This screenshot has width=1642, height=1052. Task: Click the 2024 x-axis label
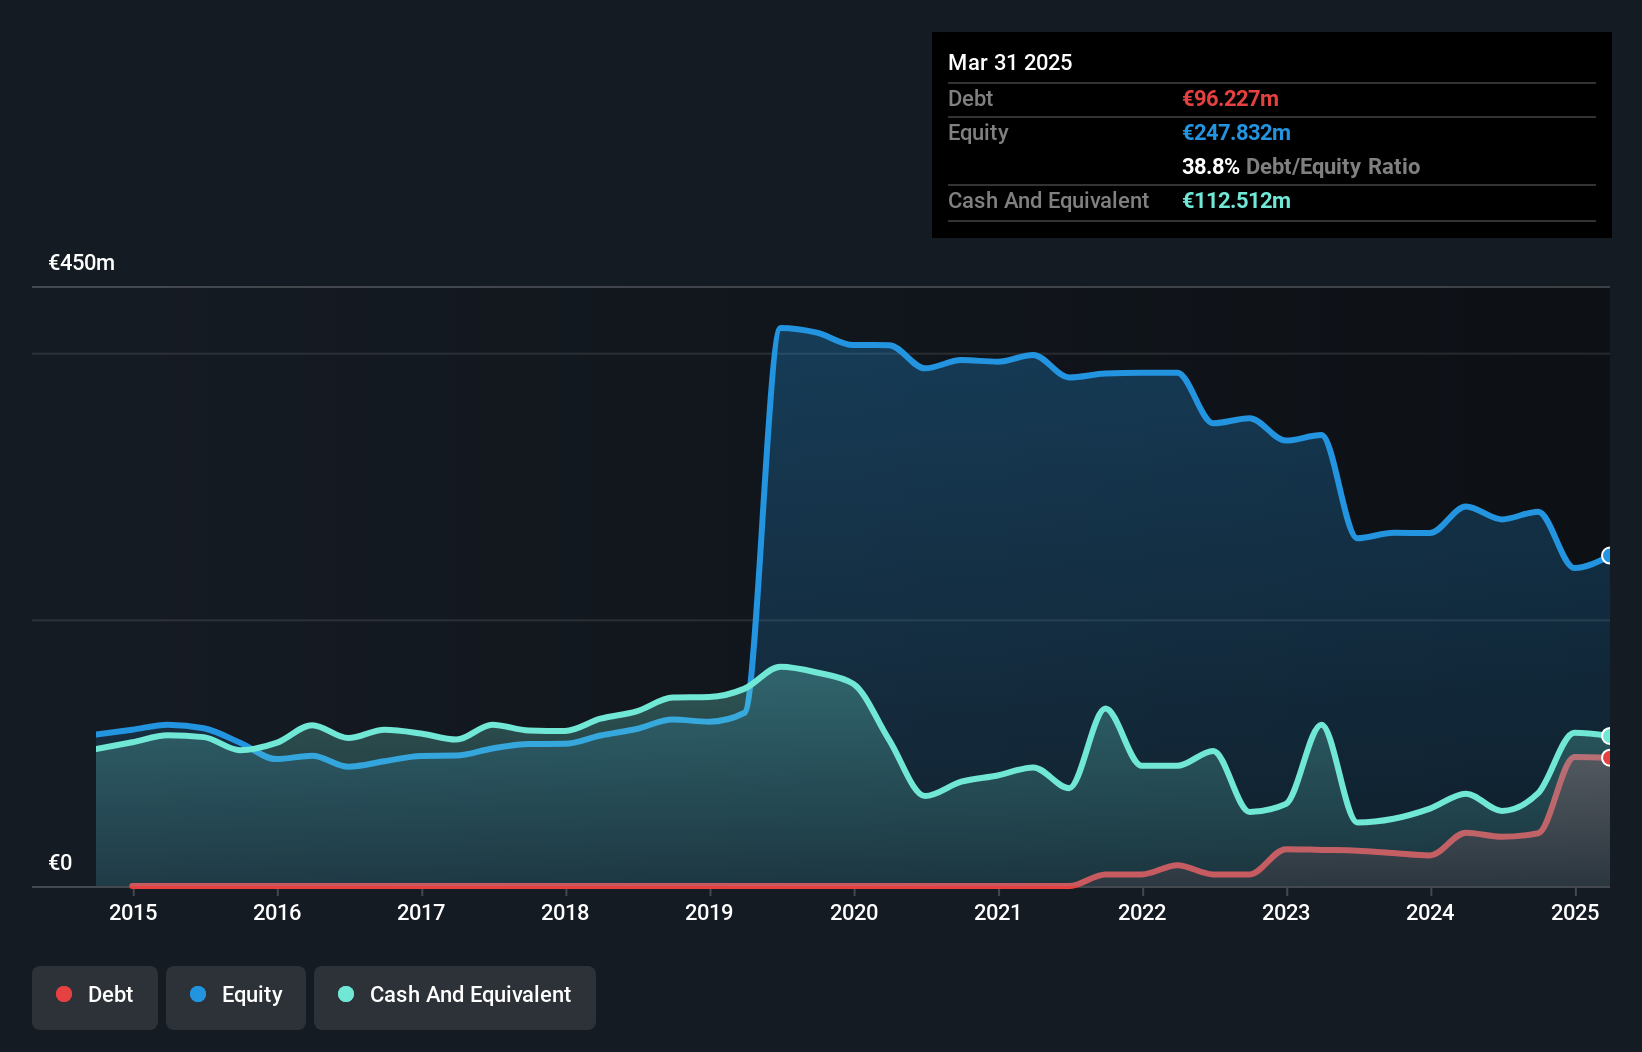(1430, 912)
